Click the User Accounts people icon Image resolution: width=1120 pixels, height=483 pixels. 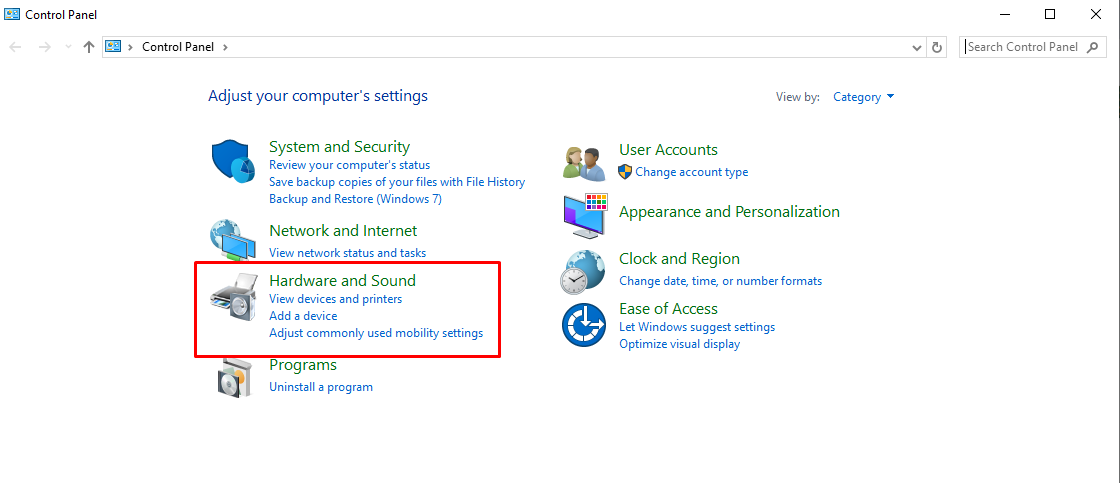click(x=584, y=161)
